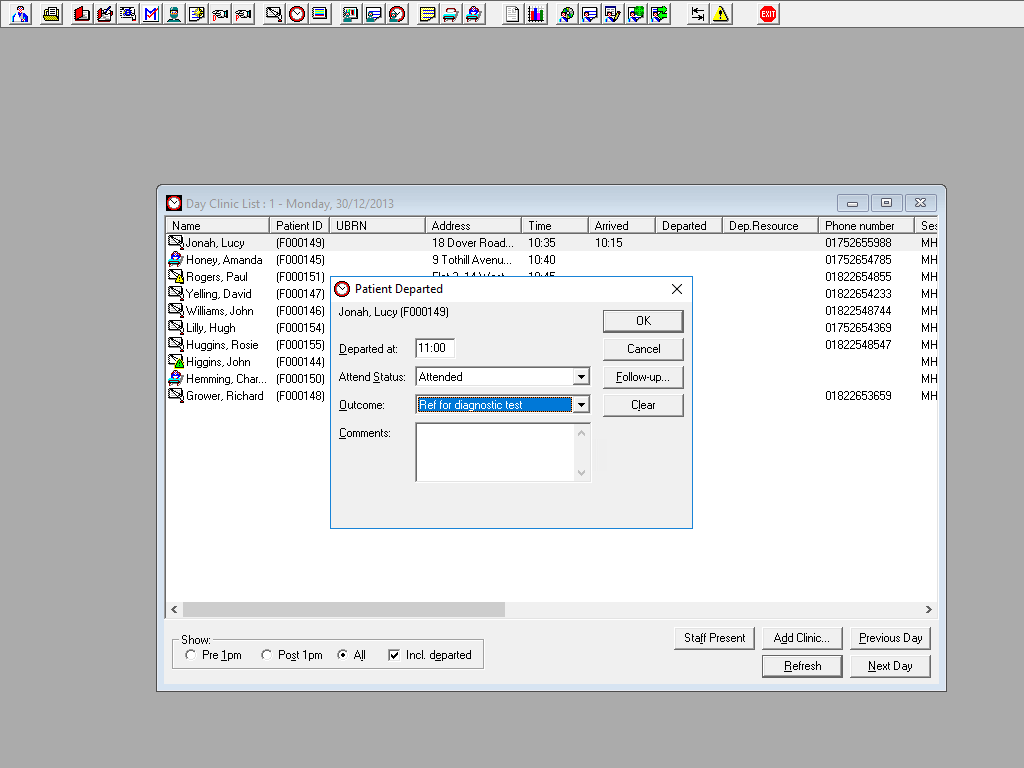Click the scroll left arrow of clinic list
The image size is (1024, 768).
pos(174,609)
